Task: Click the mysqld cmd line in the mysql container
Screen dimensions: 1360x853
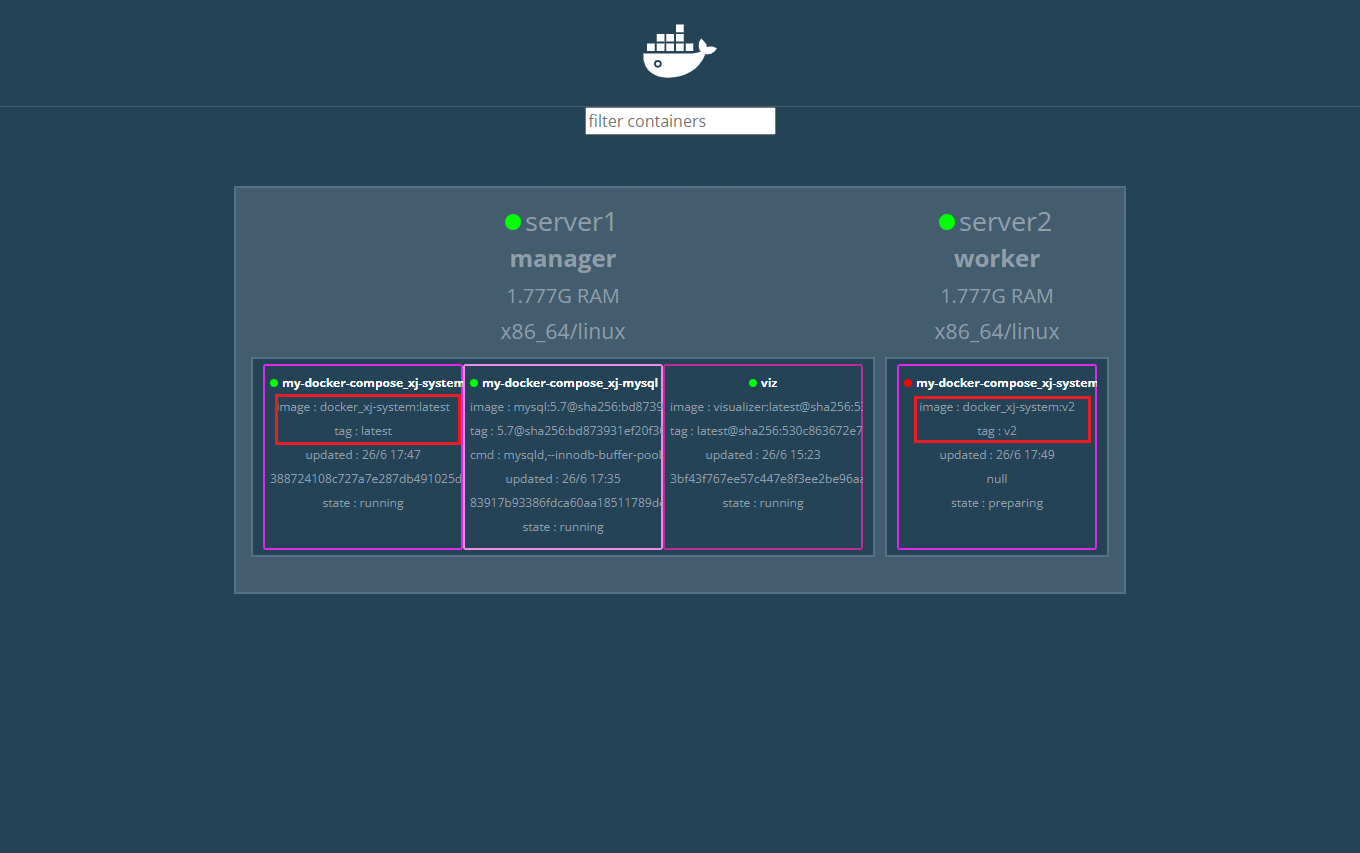Action: point(565,455)
